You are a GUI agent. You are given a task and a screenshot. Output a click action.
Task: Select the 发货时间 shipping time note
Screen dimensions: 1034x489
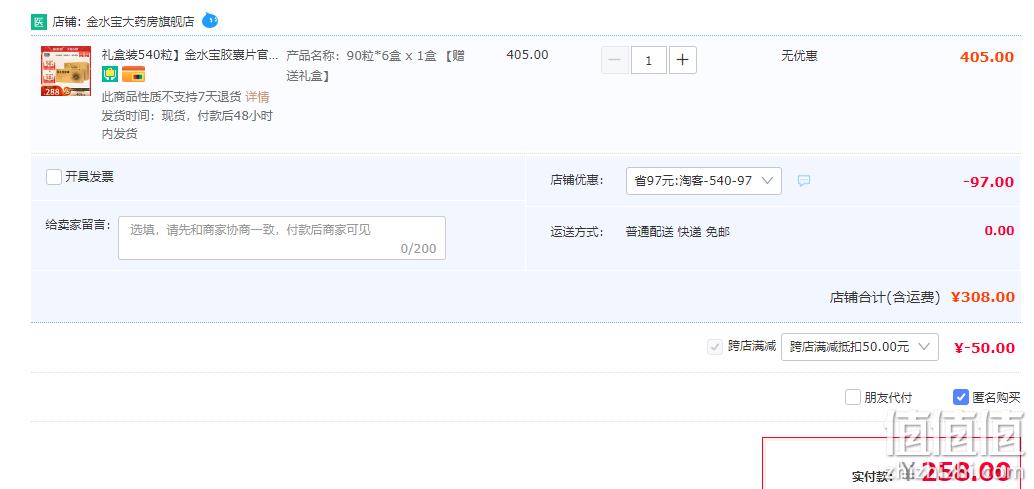pos(187,125)
